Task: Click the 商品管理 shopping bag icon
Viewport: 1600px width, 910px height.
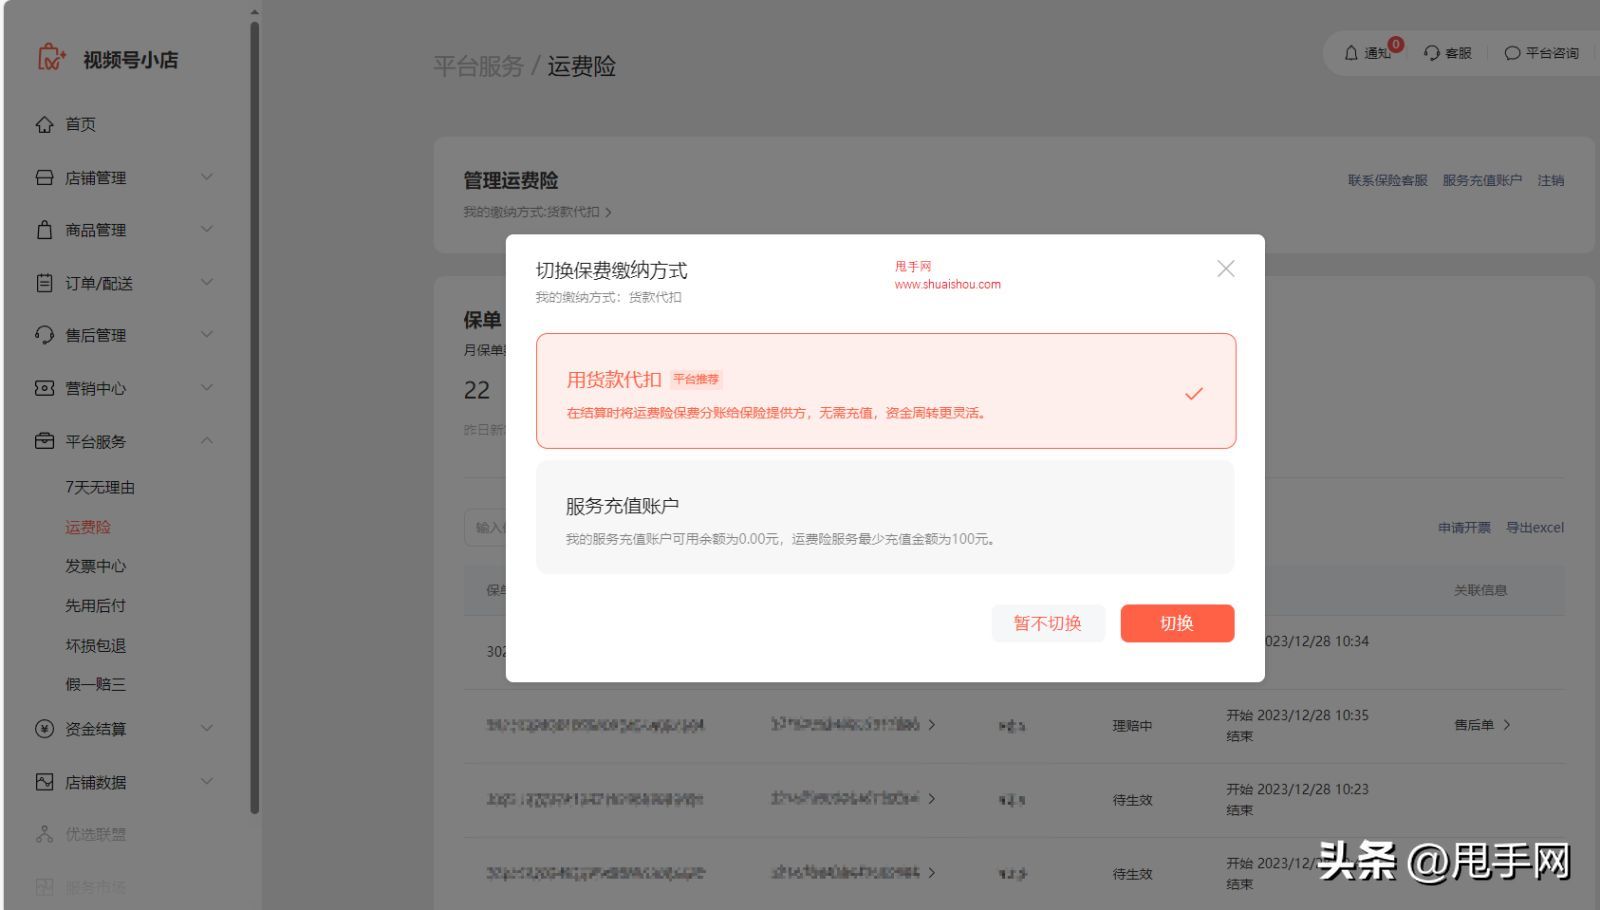Action: (44, 230)
